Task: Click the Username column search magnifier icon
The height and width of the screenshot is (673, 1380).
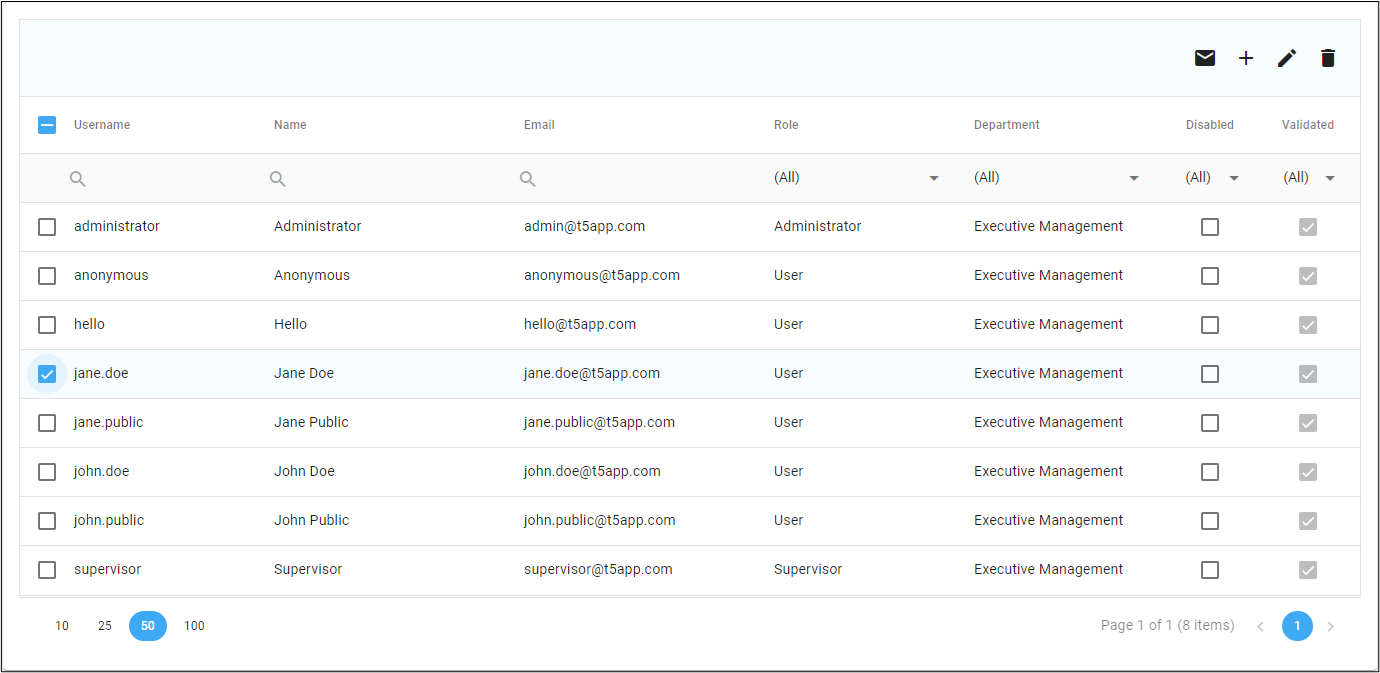Action: (78, 179)
